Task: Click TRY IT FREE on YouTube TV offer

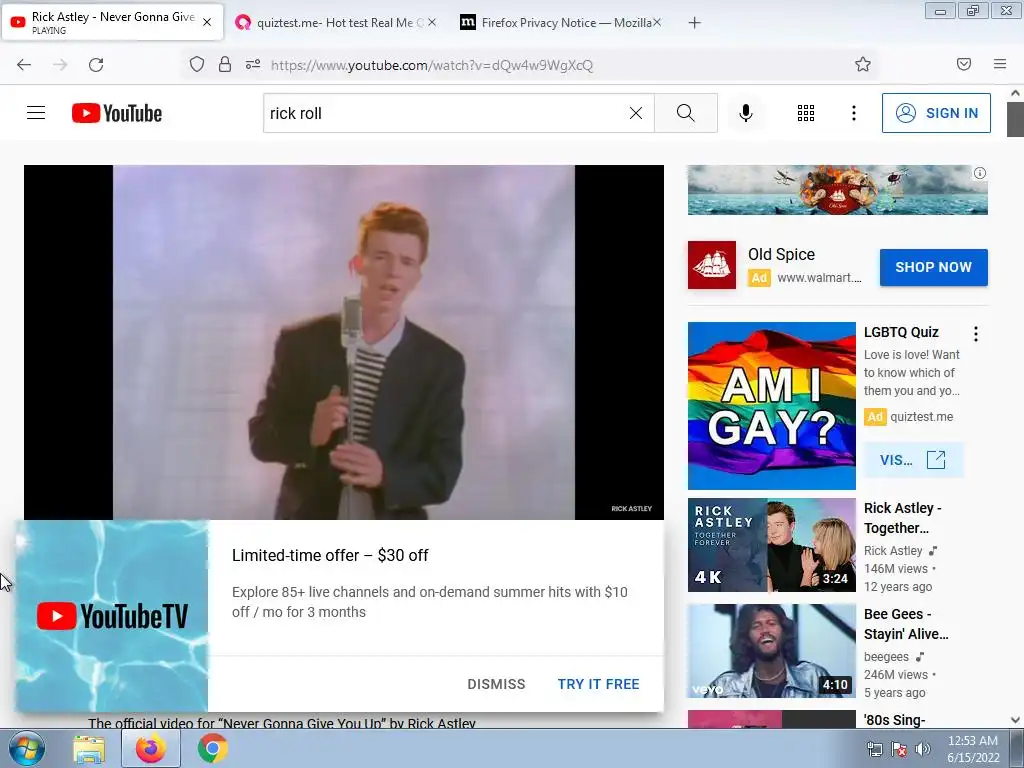Action: click(598, 684)
